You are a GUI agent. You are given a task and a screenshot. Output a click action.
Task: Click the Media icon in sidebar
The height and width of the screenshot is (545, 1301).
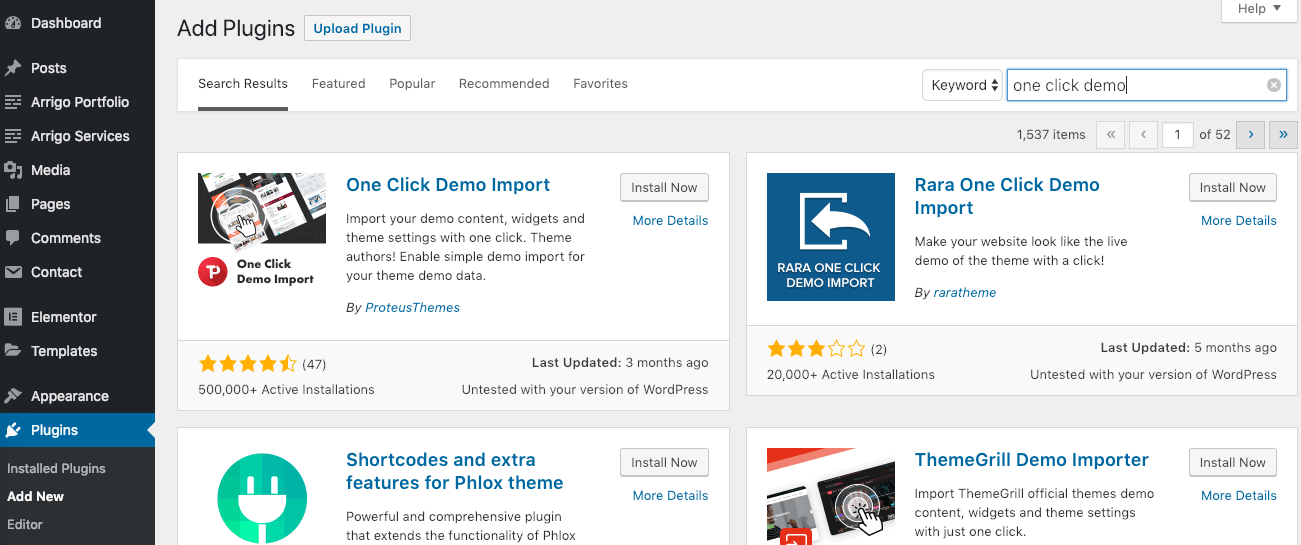(x=13, y=170)
